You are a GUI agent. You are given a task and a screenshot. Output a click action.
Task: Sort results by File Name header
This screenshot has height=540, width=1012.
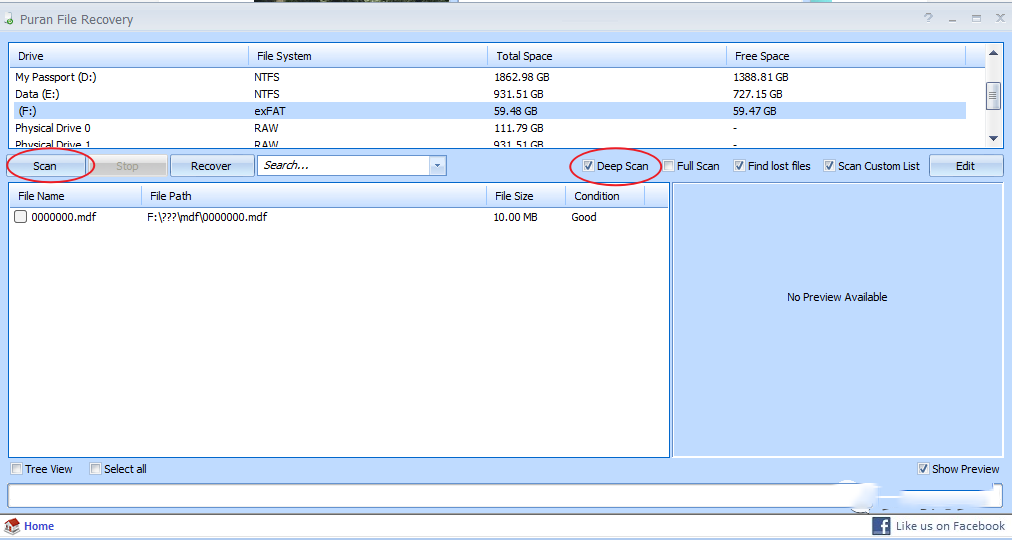coord(76,196)
